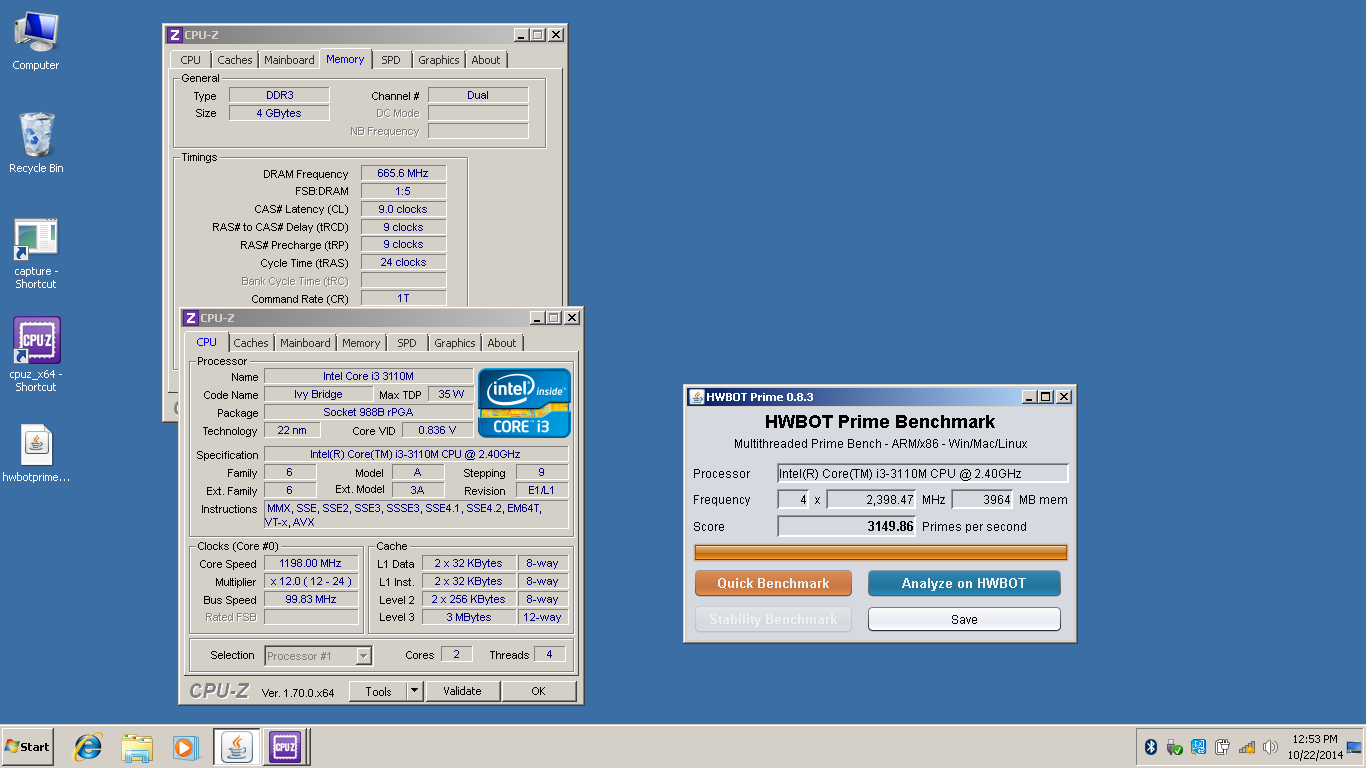Screen dimensions: 1366x768
Task: Click the 'Intel Core i3 3110M' name value
Action: 368,376
